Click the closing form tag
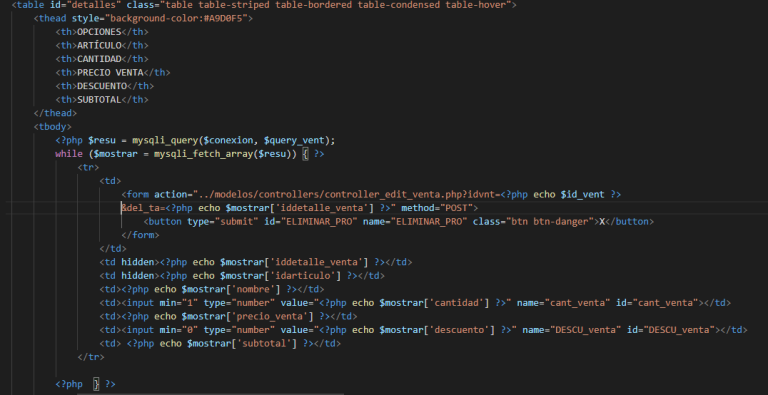 (x=140, y=235)
